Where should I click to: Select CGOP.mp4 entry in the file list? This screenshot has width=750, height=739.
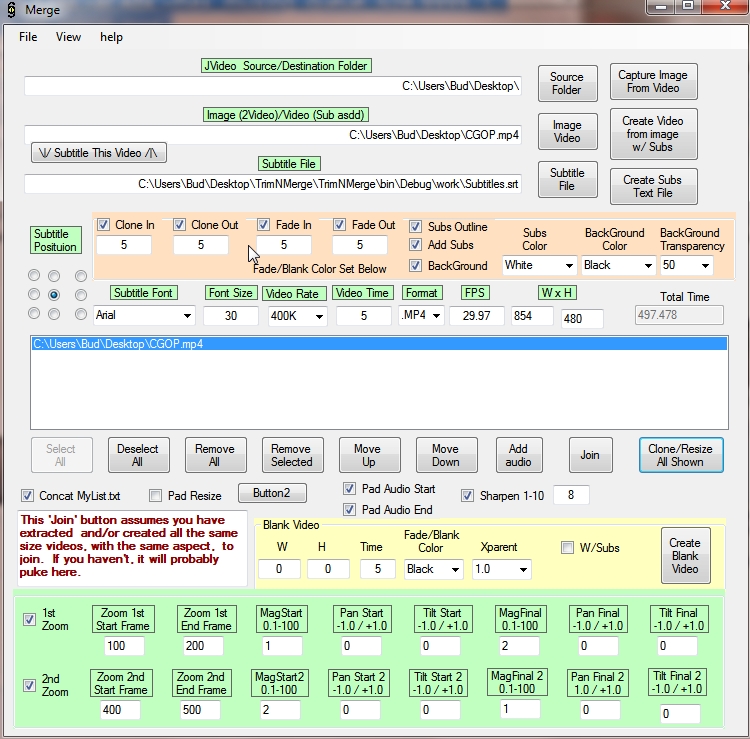(379, 344)
